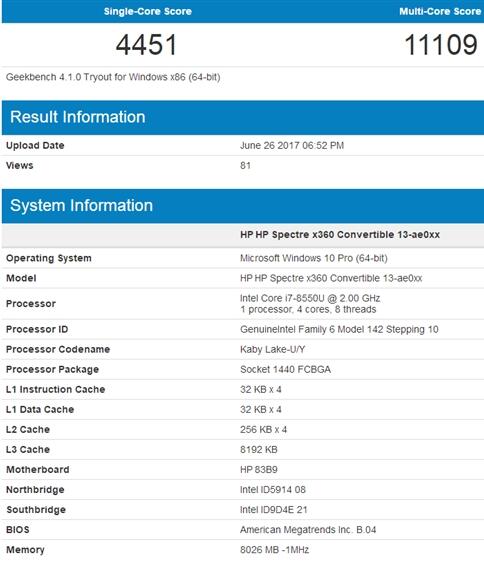The image size is (484, 570).
Task: Select the upload date June 26 2017 value
Action: point(292,146)
